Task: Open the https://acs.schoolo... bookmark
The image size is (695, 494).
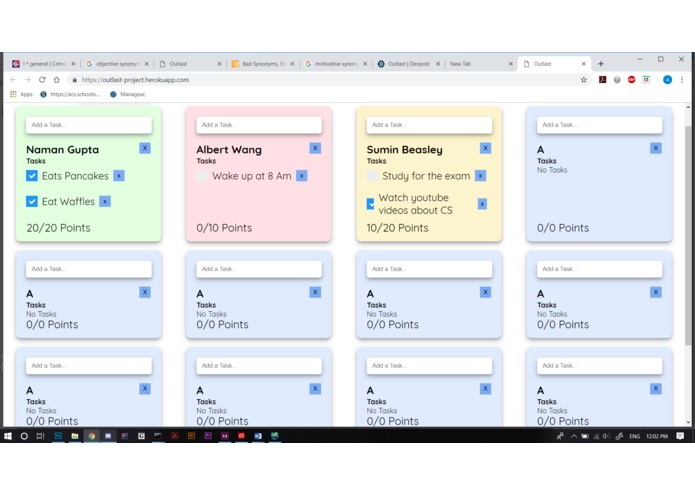Action: click(x=70, y=94)
